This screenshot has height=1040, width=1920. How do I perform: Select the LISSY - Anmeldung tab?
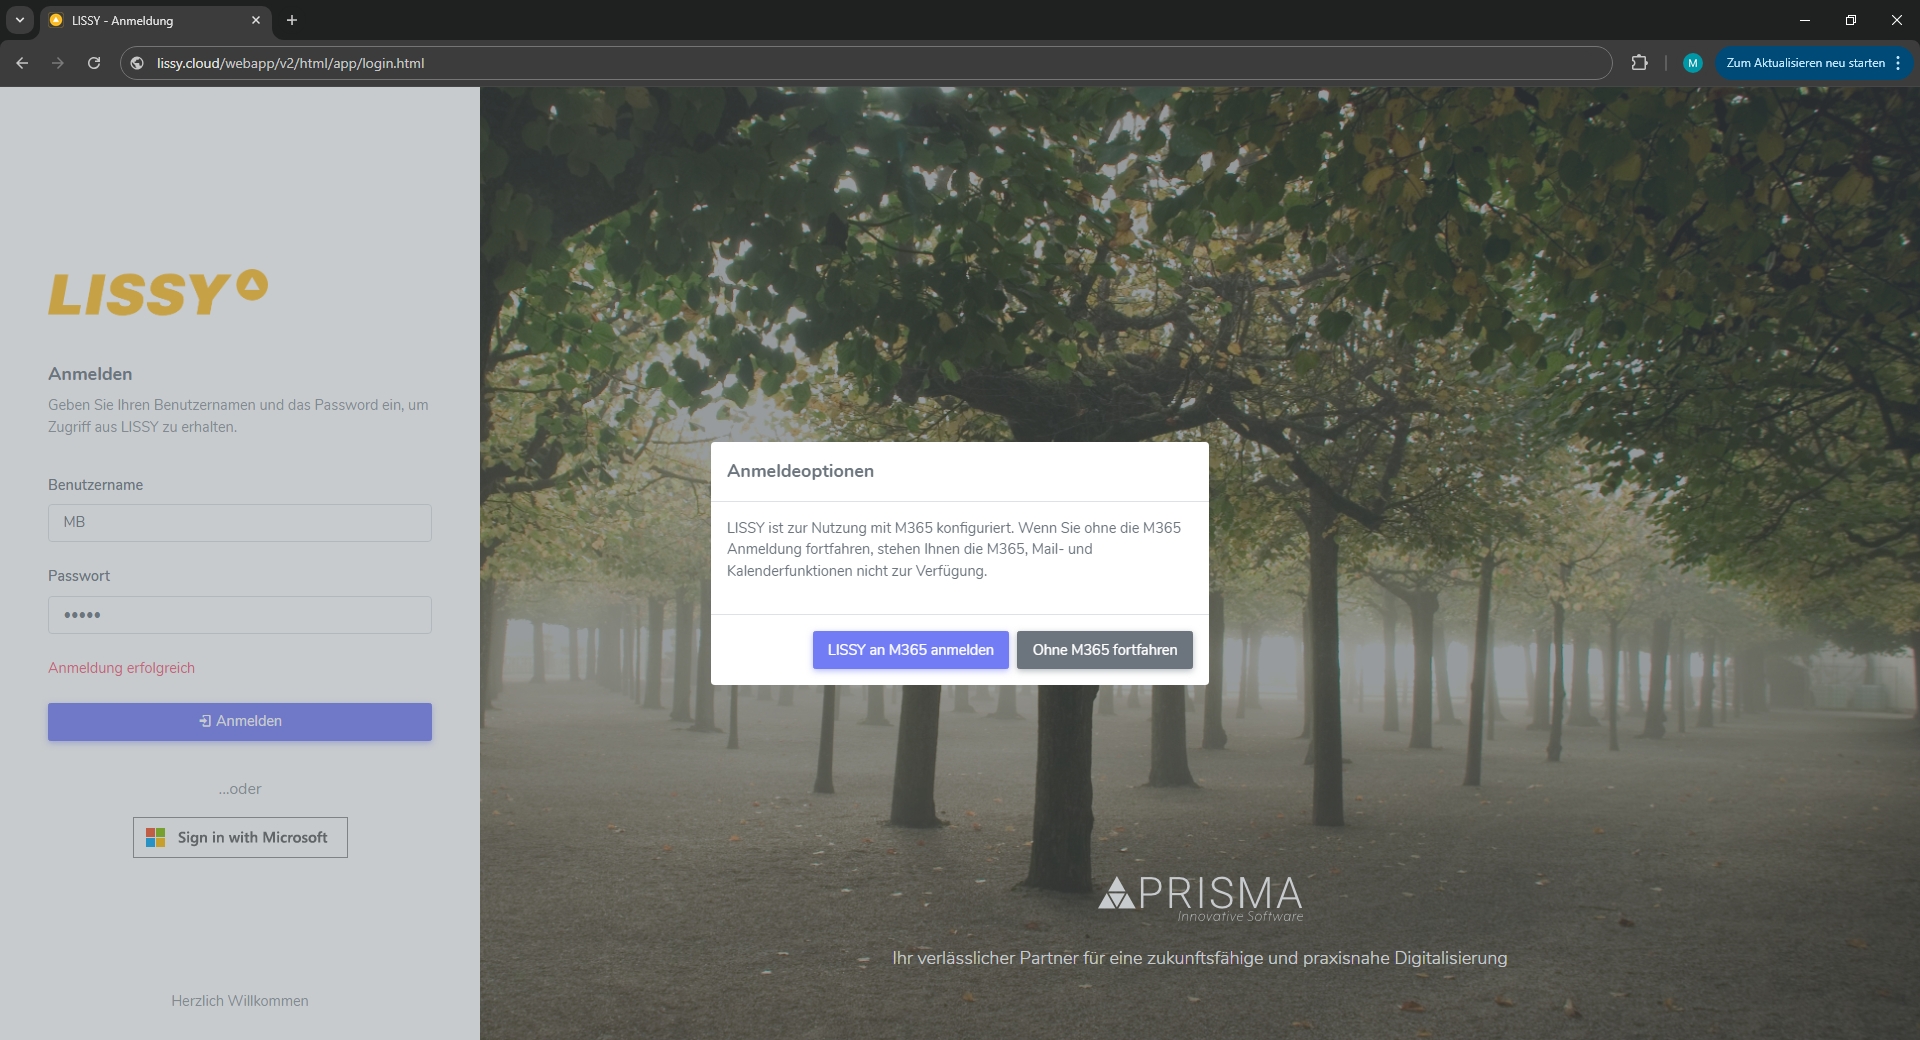155,20
